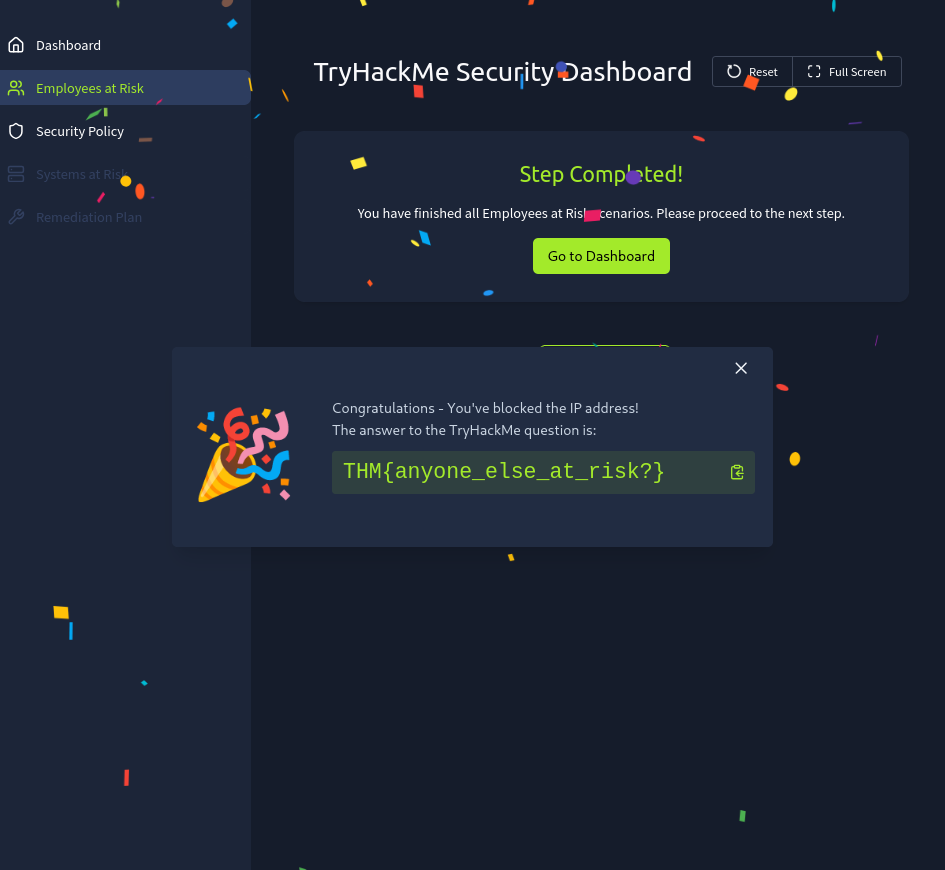Close the congratulations popup
This screenshot has height=870, width=945.
click(x=741, y=368)
